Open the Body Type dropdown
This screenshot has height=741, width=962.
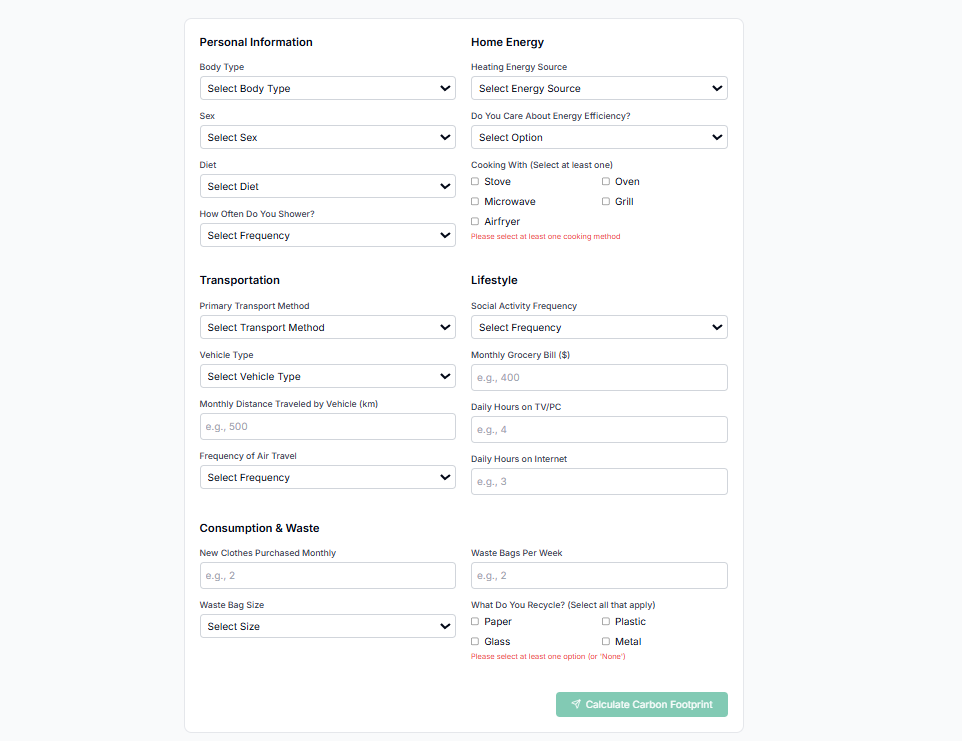tap(327, 88)
